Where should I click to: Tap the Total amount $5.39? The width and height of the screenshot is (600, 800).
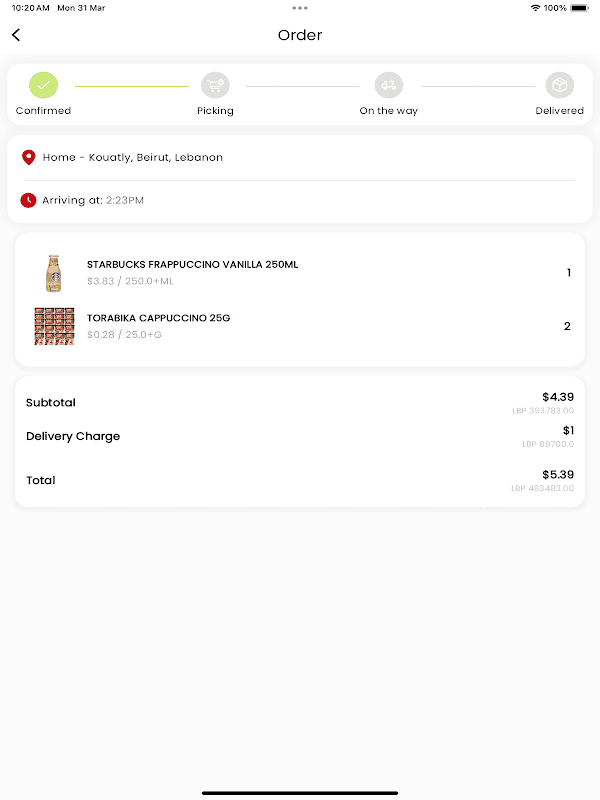[x=557, y=475]
